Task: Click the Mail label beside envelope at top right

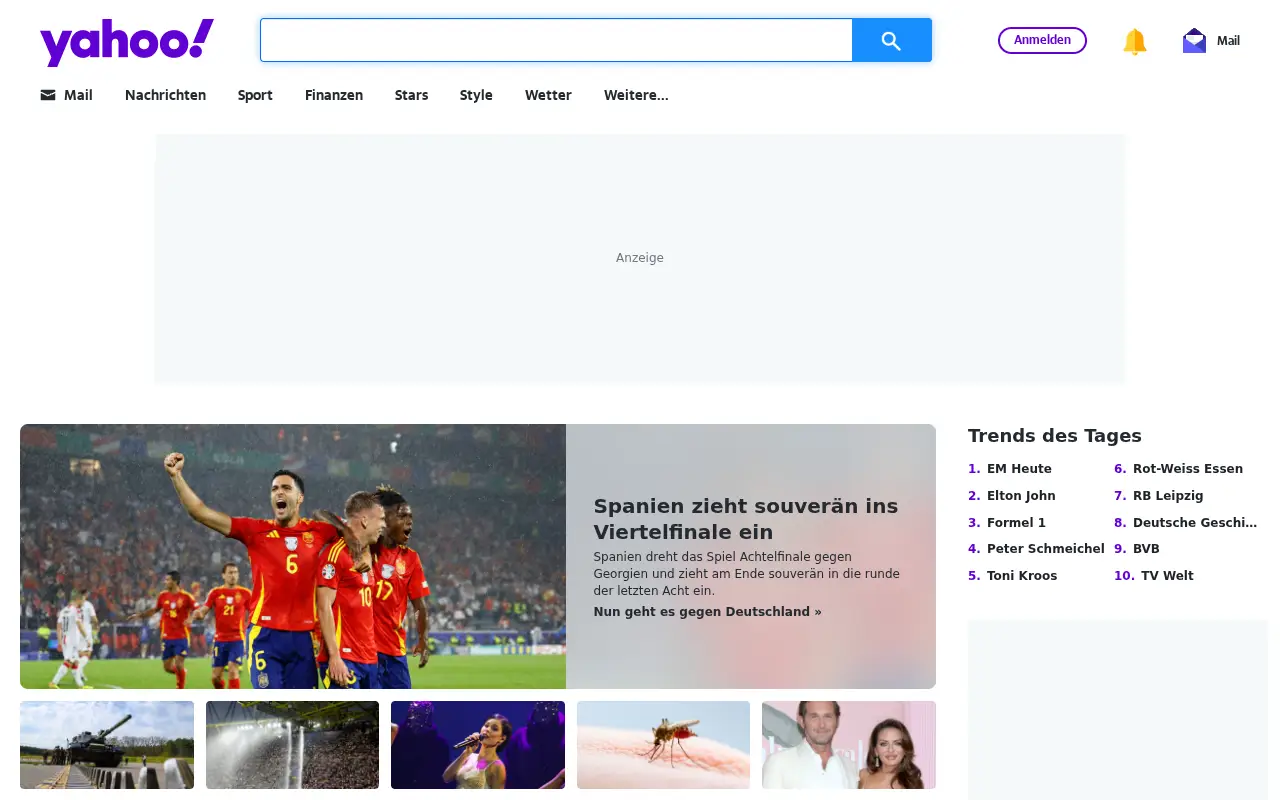Action: point(1228,41)
